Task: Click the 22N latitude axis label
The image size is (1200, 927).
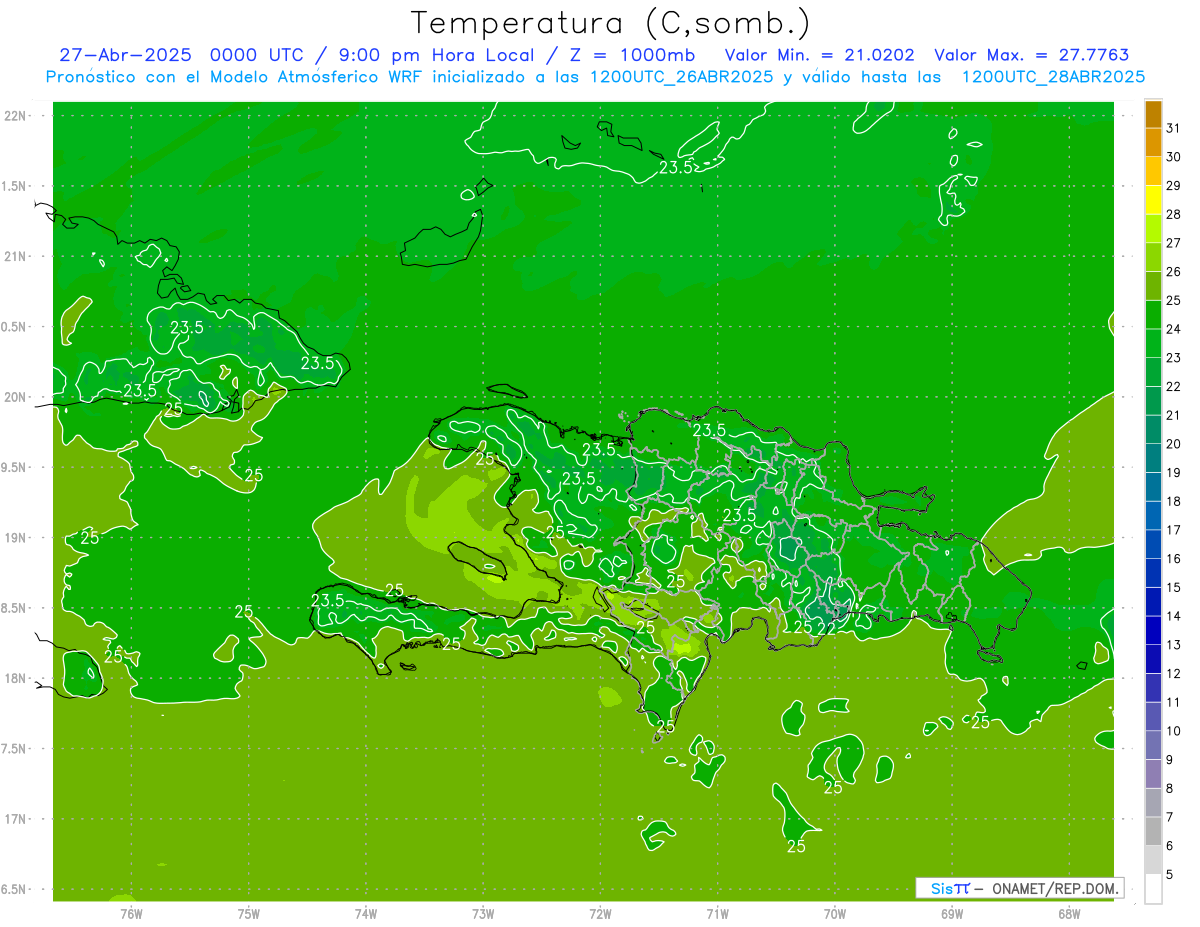Action: [14, 115]
